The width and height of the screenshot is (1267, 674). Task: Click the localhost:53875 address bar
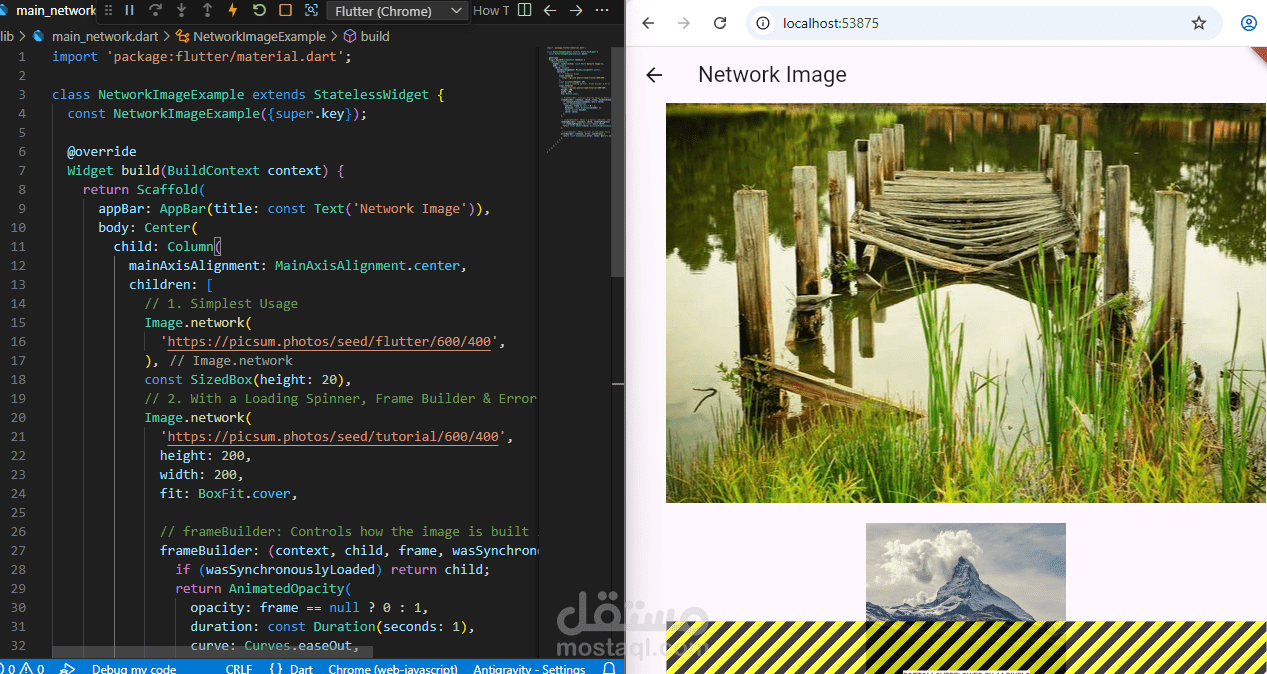984,23
